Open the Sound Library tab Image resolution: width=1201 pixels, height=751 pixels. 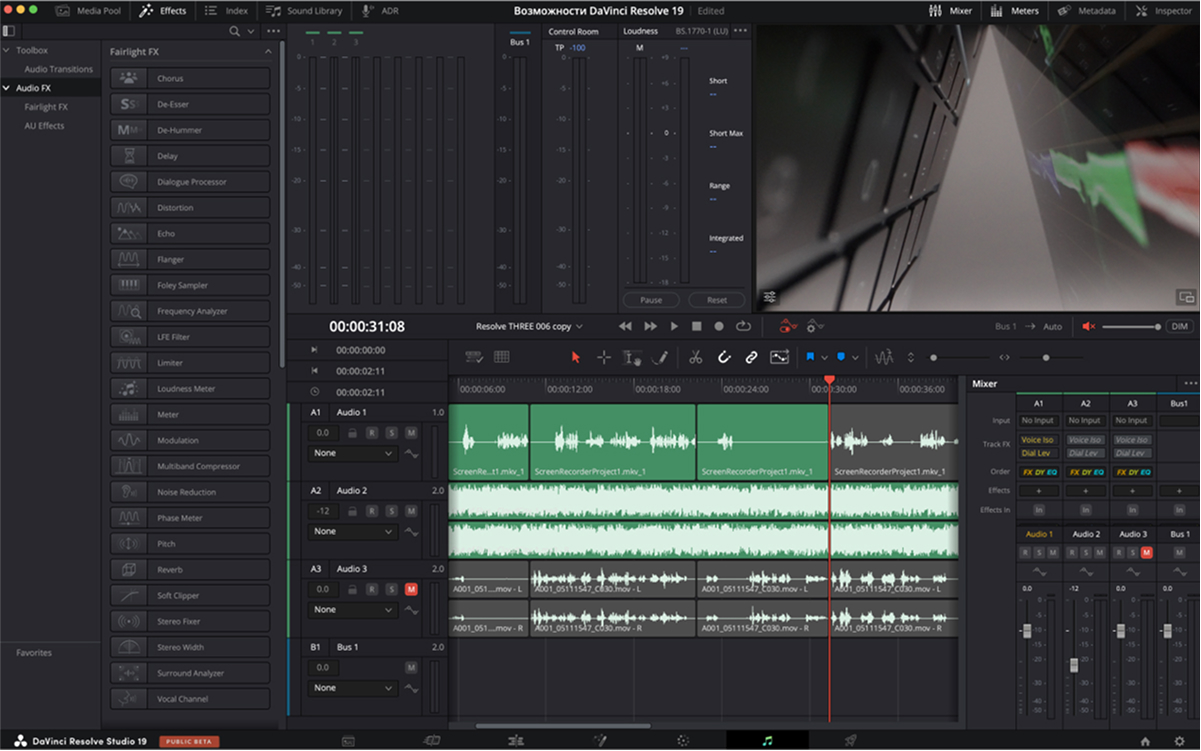click(306, 11)
